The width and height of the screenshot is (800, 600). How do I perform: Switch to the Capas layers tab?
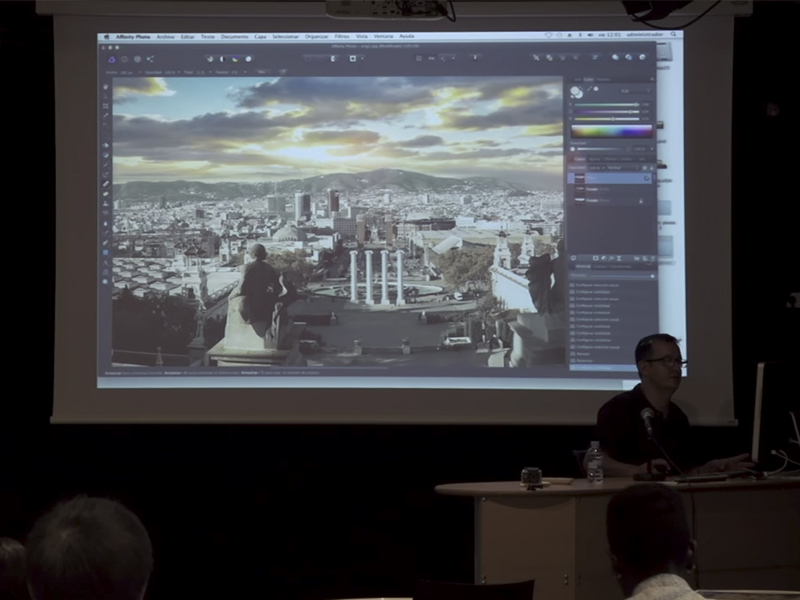[580, 159]
